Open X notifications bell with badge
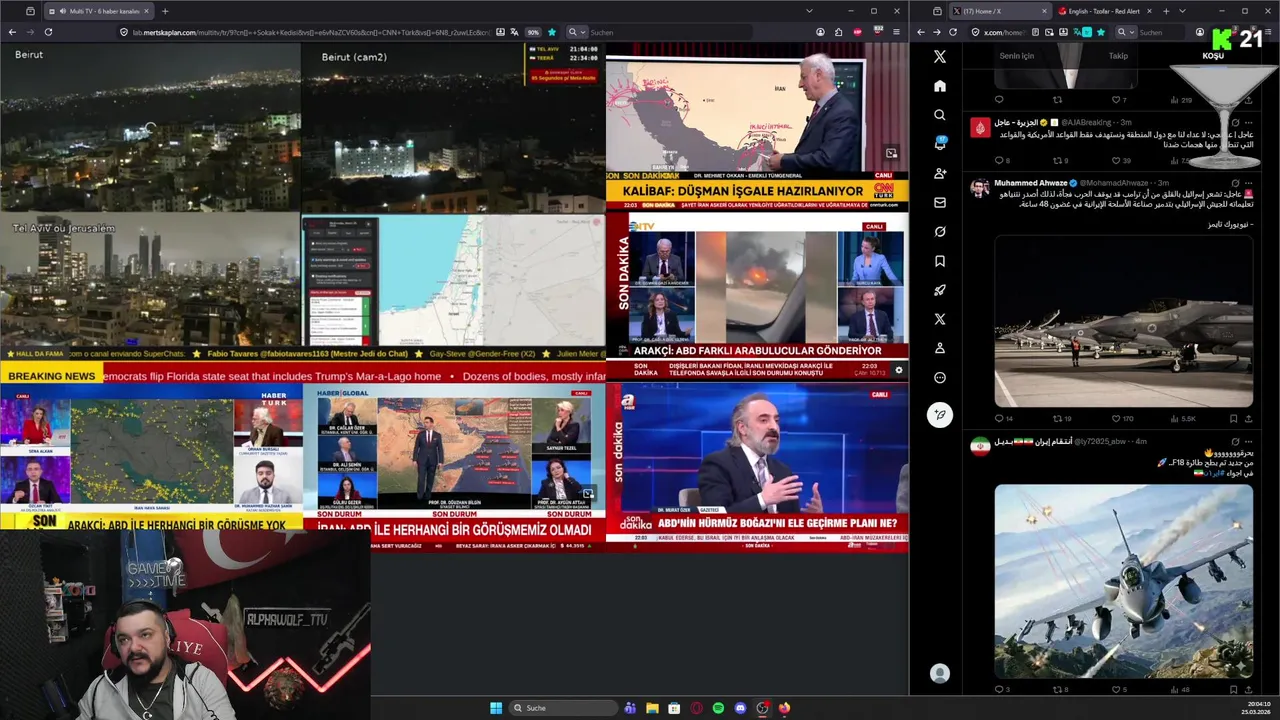This screenshot has width=1280, height=720. point(940,144)
